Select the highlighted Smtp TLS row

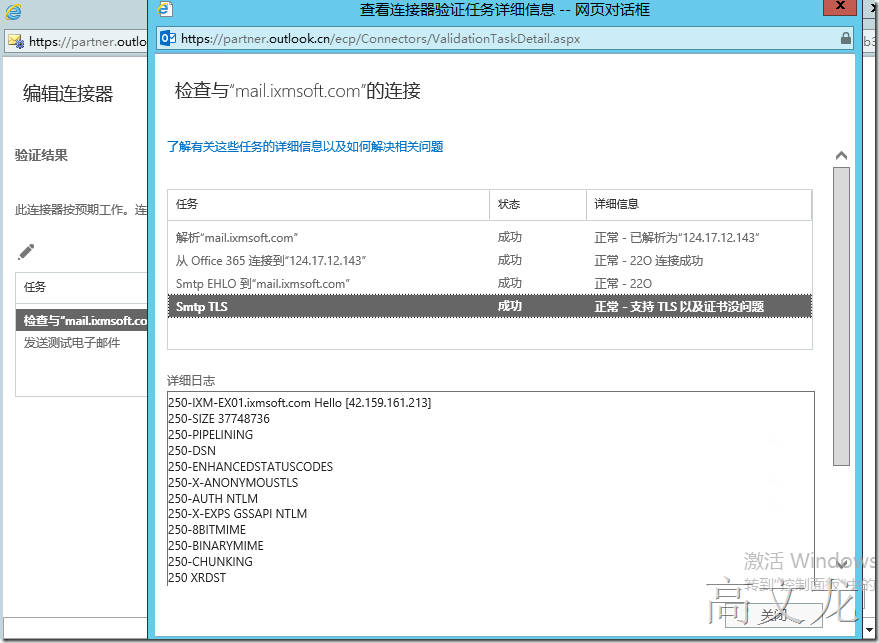pyautogui.click(x=489, y=306)
